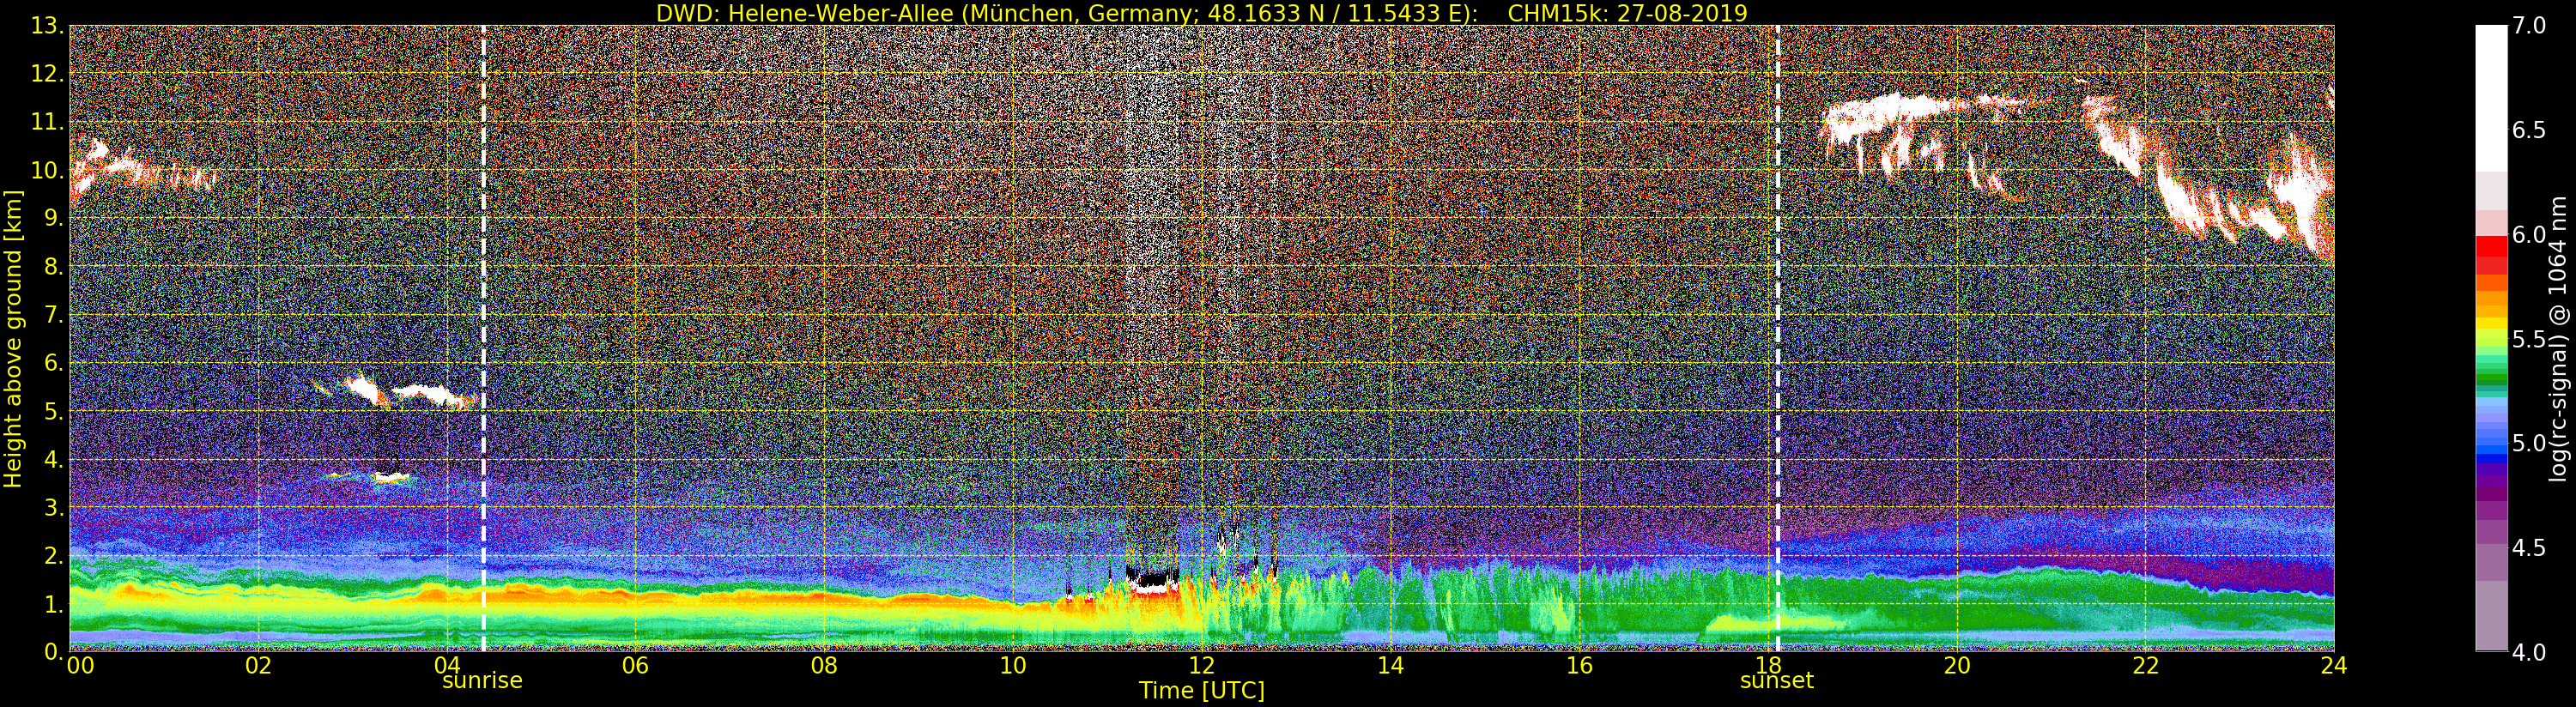Click the '4.0' colorbar tick label
The height and width of the screenshot is (707, 2576).
point(2529,652)
